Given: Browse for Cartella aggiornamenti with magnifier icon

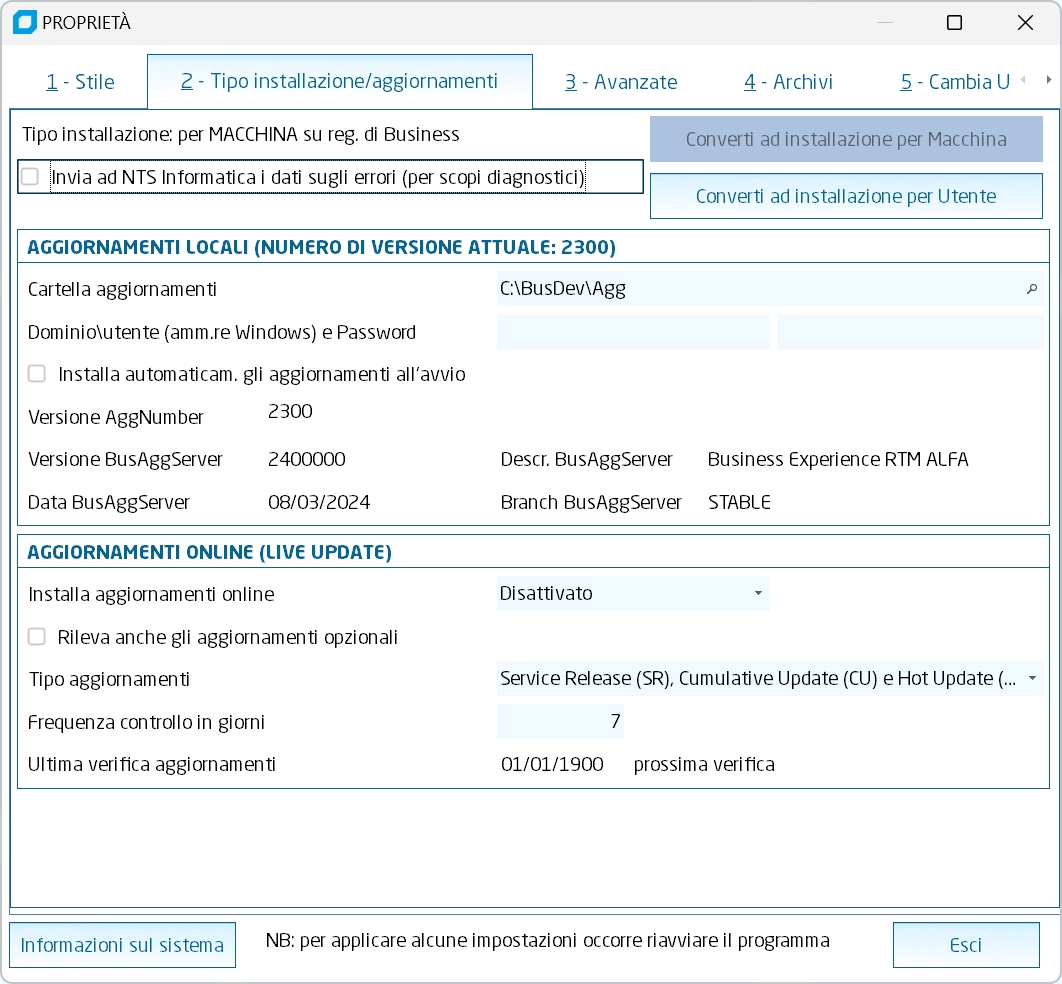Looking at the screenshot, I should [1032, 289].
